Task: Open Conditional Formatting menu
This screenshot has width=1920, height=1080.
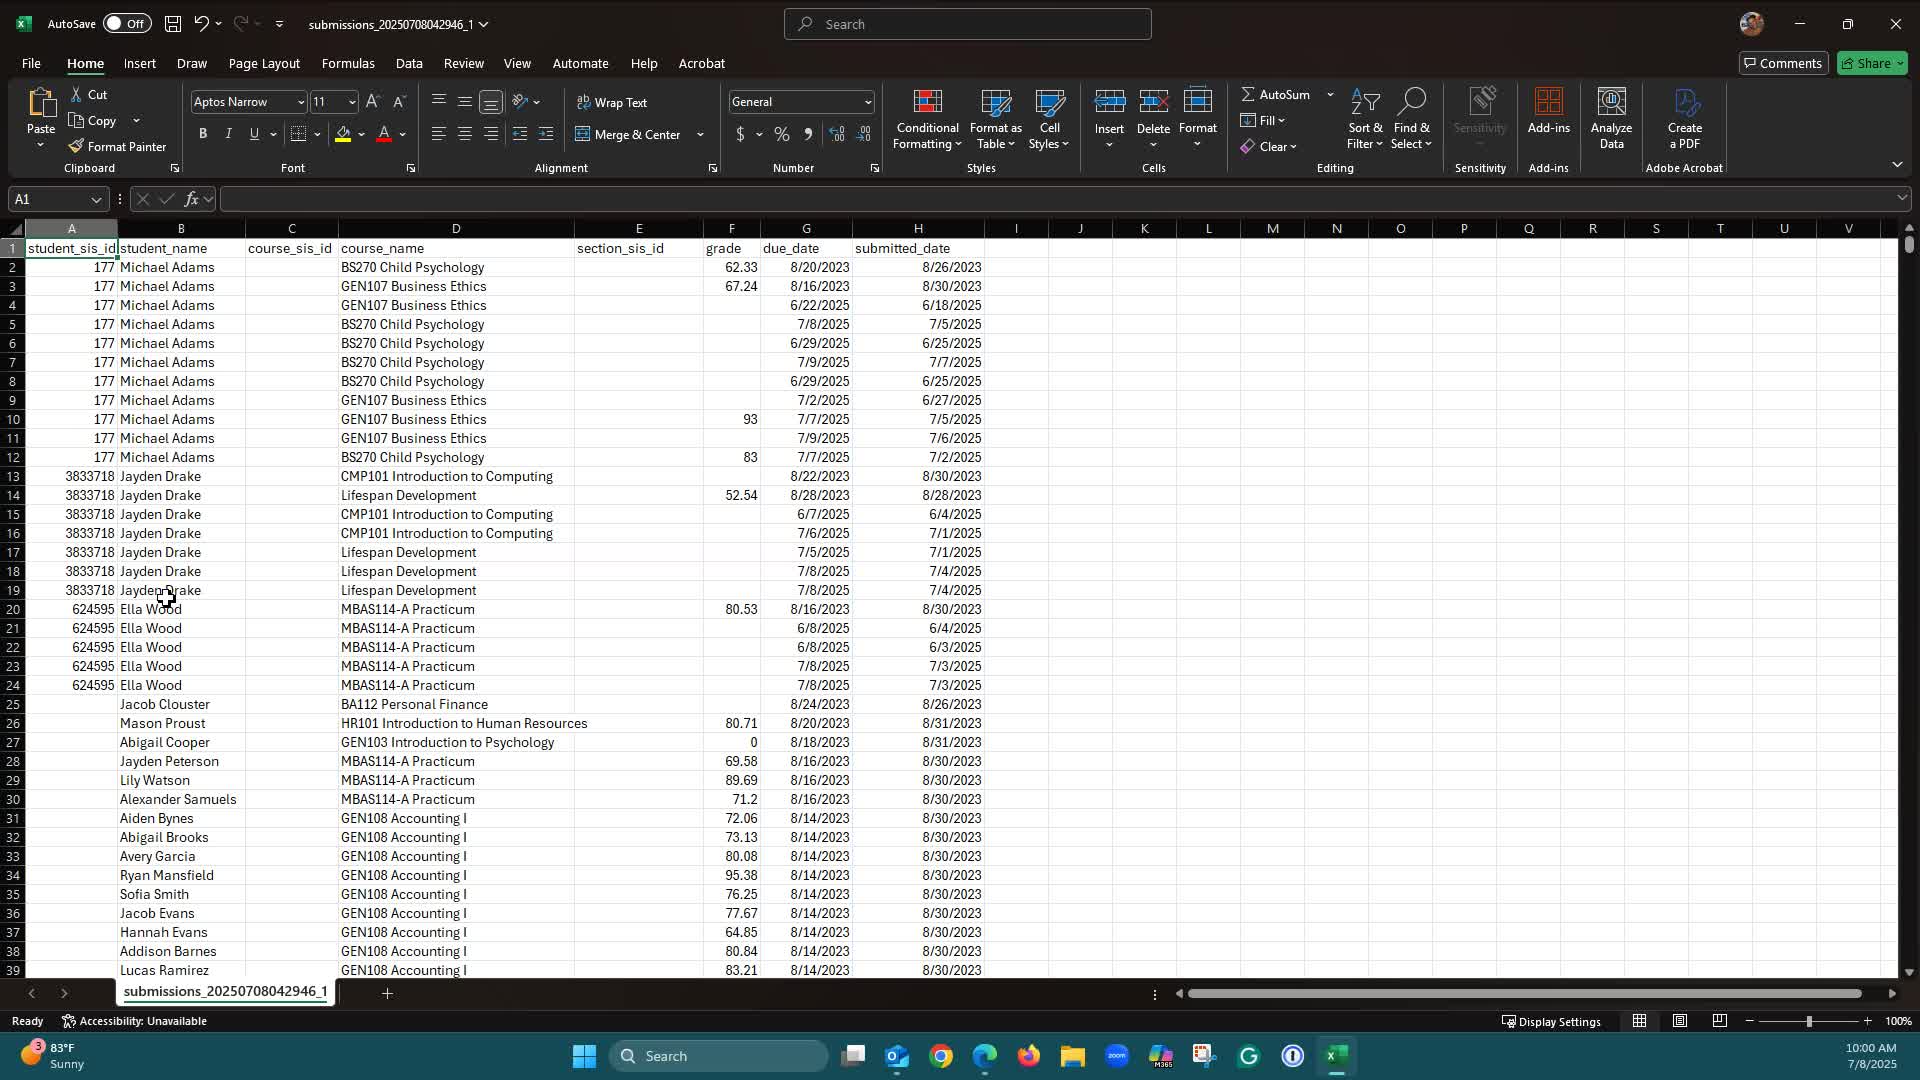Action: coord(927,119)
